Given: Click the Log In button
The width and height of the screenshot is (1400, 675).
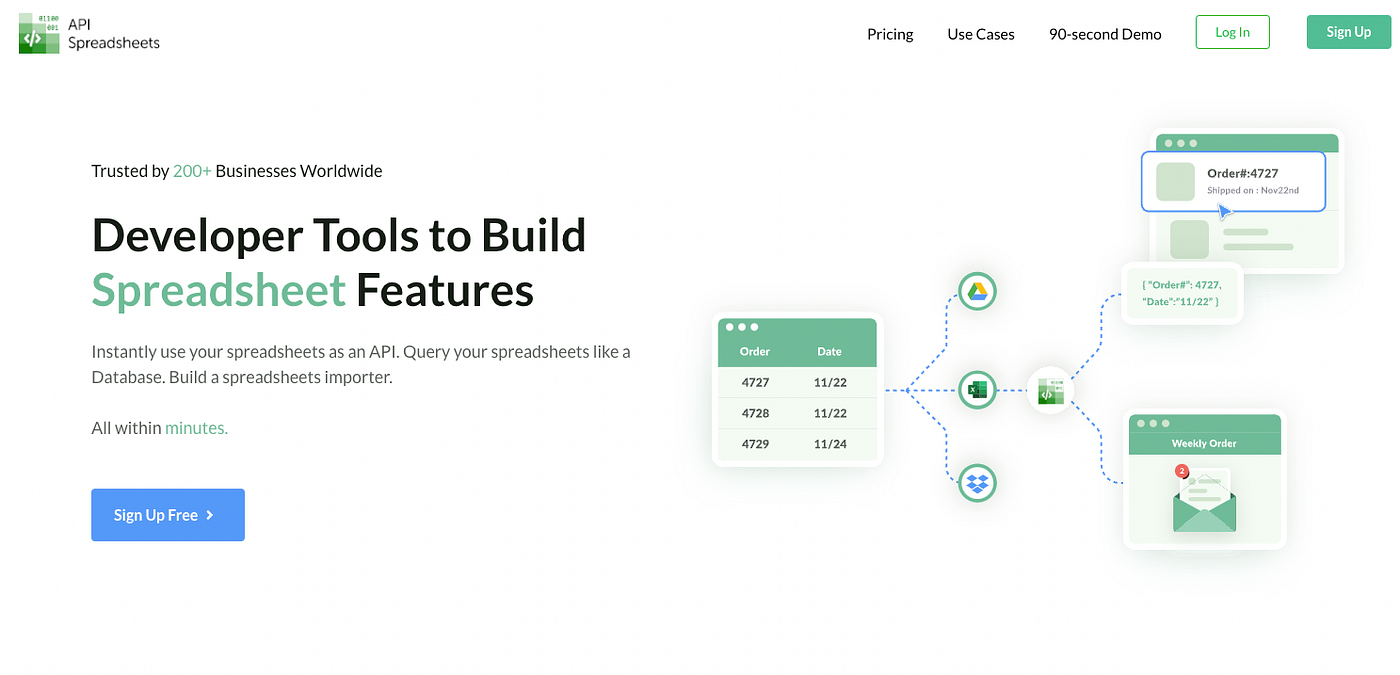Looking at the screenshot, I should click(x=1232, y=32).
